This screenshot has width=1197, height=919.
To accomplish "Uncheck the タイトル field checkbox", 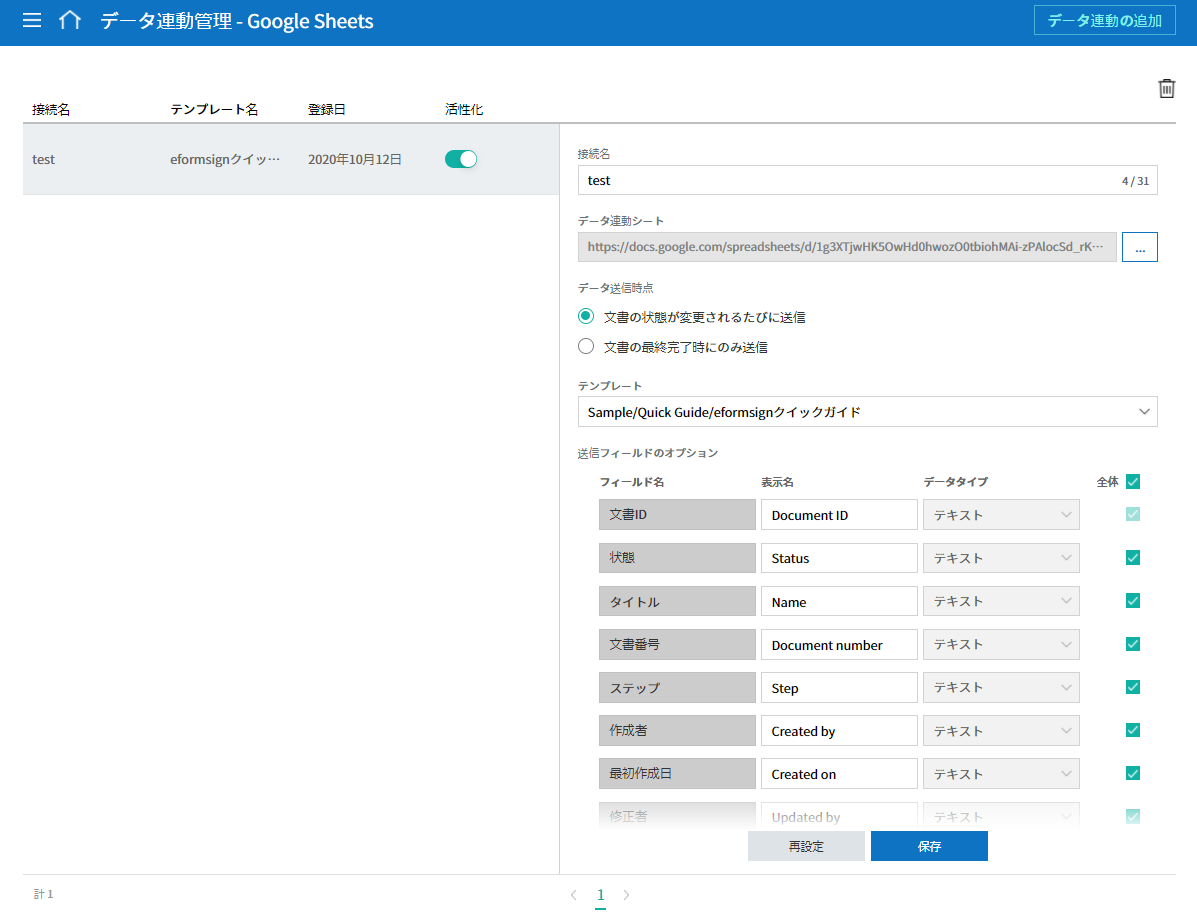I will point(1133,601).
